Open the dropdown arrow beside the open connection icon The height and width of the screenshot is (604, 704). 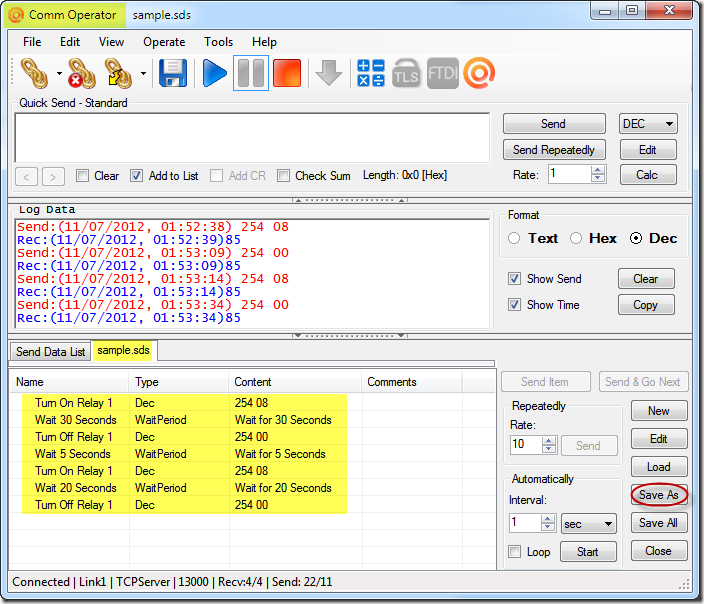[x=59, y=73]
